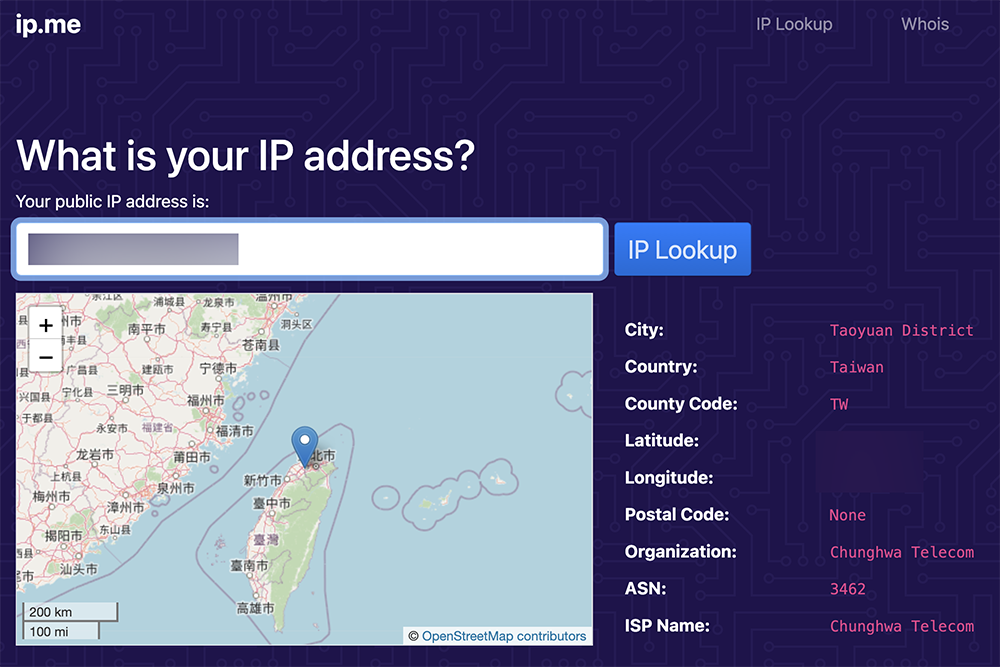Viewport: 1000px width, 667px height.
Task: Follow the OpenStreetMap contributors link
Action: [x=505, y=636]
